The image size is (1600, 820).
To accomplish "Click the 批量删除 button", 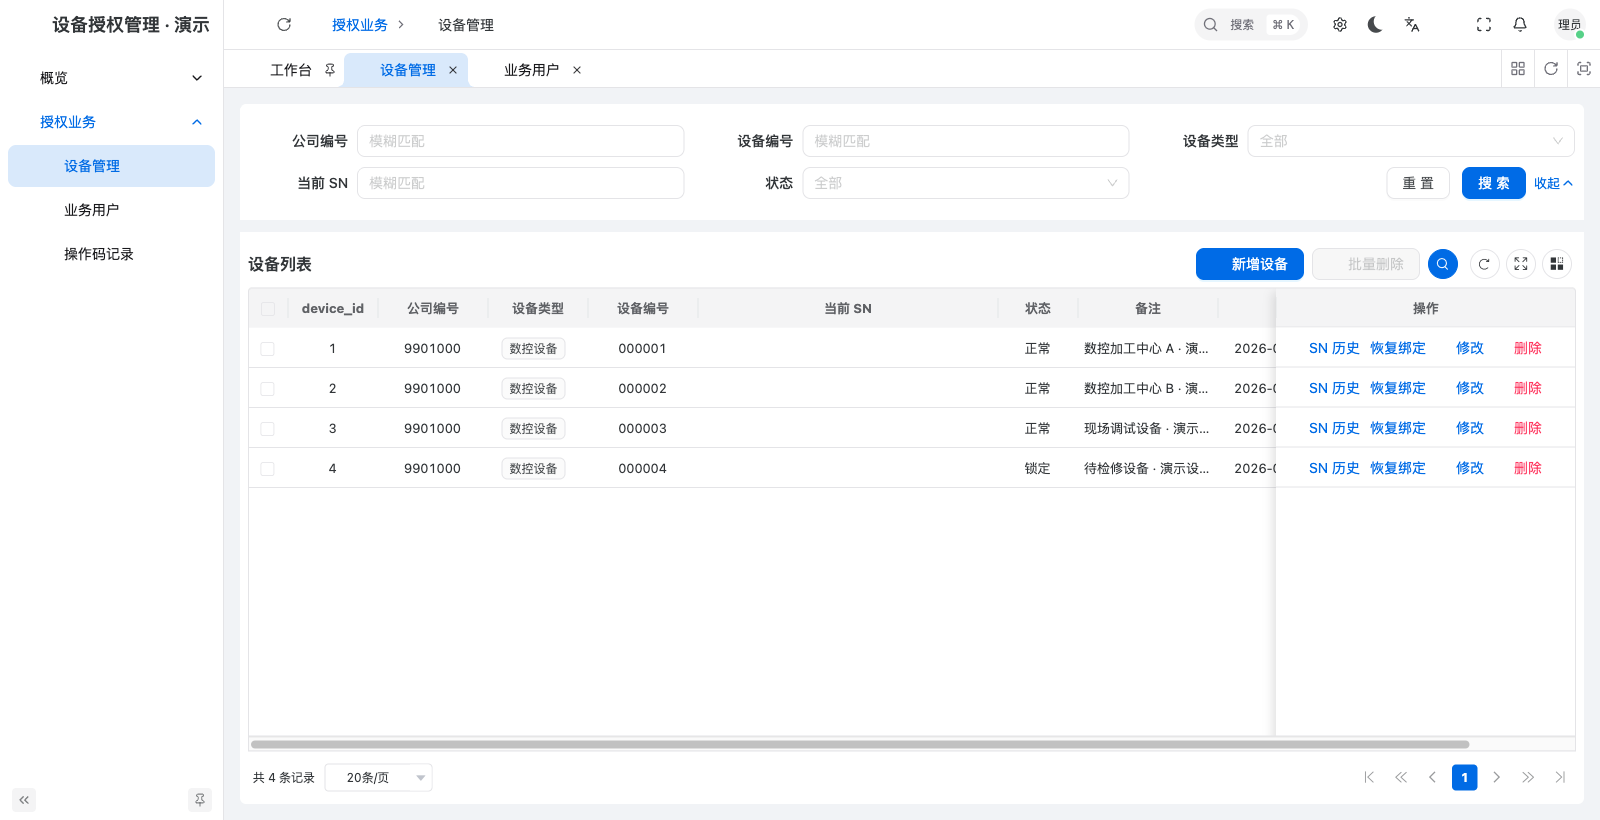I will coord(1366,264).
